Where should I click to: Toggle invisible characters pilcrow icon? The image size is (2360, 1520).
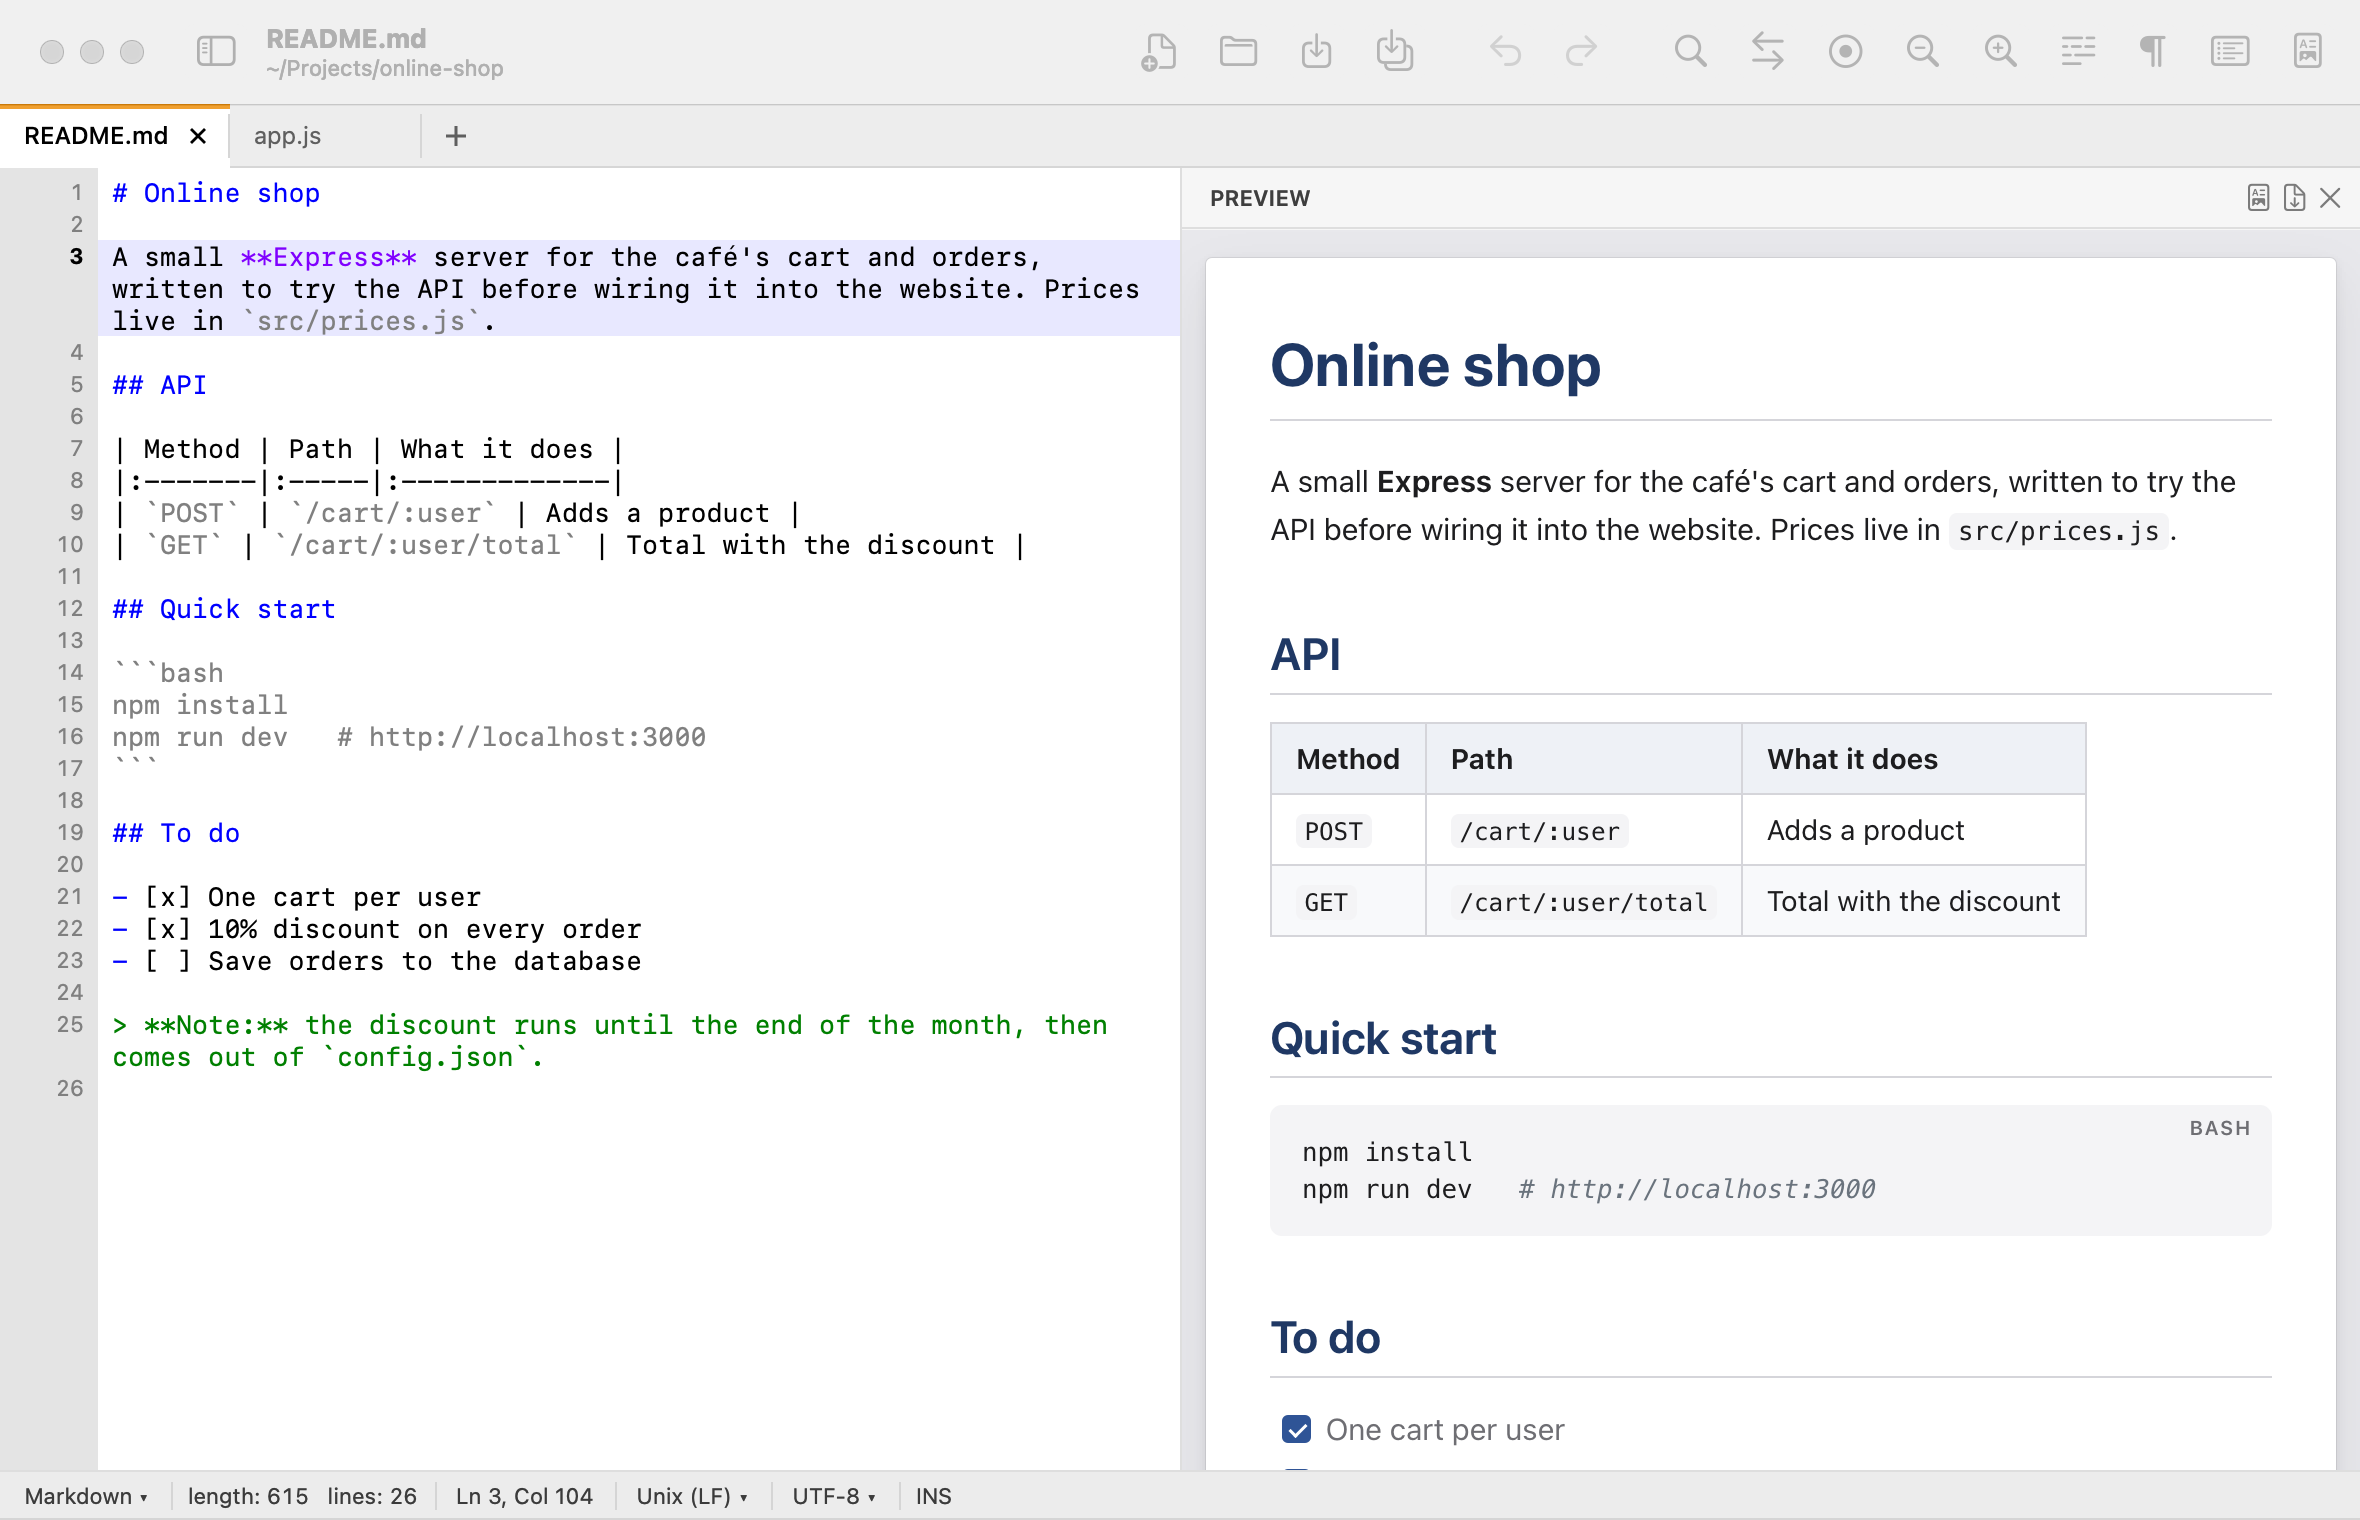pyautogui.click(x=2153, y=51)
